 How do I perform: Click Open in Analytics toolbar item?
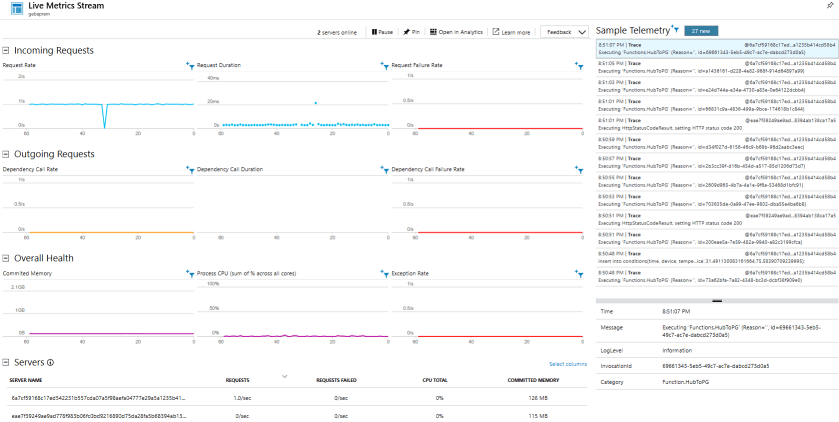coord(456,32)
